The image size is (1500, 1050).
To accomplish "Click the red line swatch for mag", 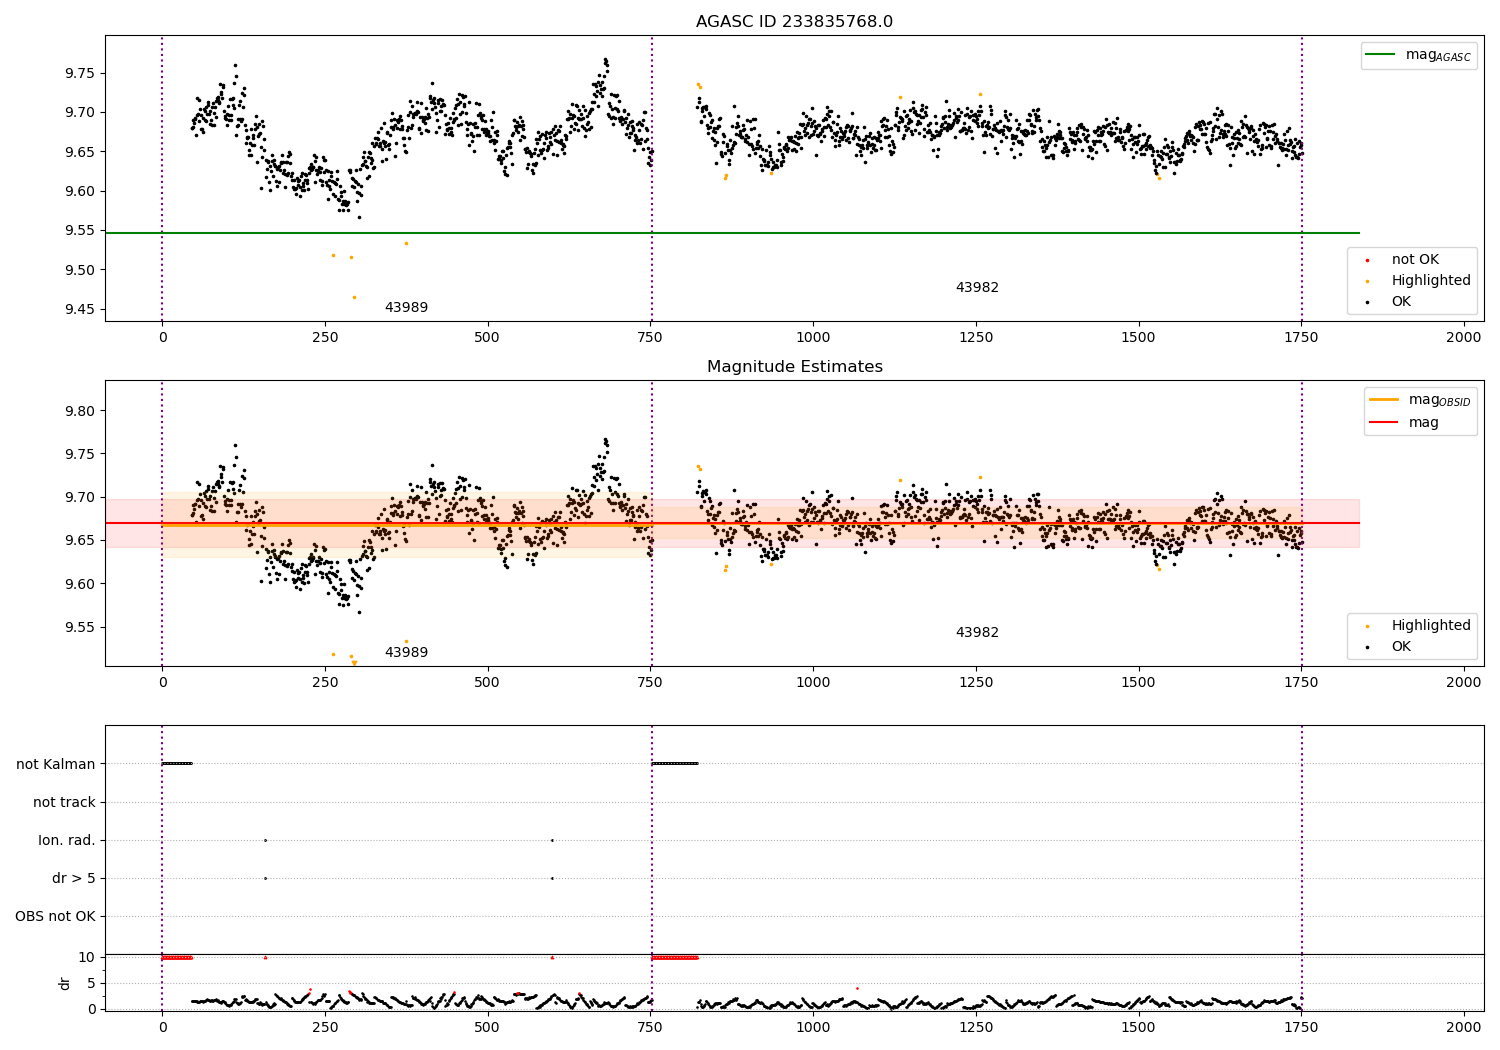I will pos(1384,423).
